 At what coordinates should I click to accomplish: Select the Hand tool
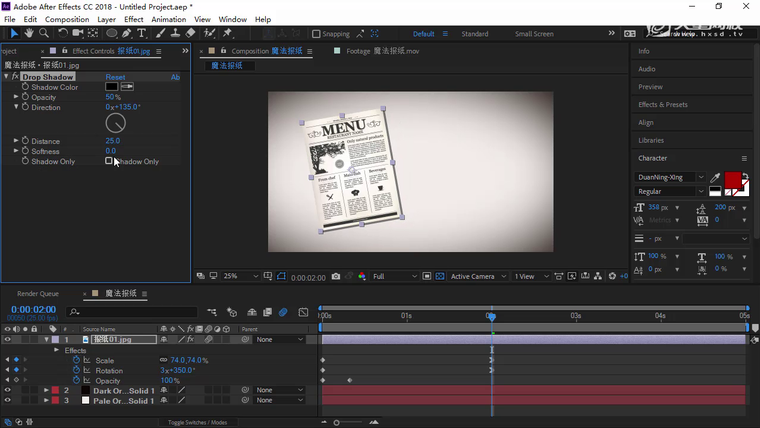point(29,33)
